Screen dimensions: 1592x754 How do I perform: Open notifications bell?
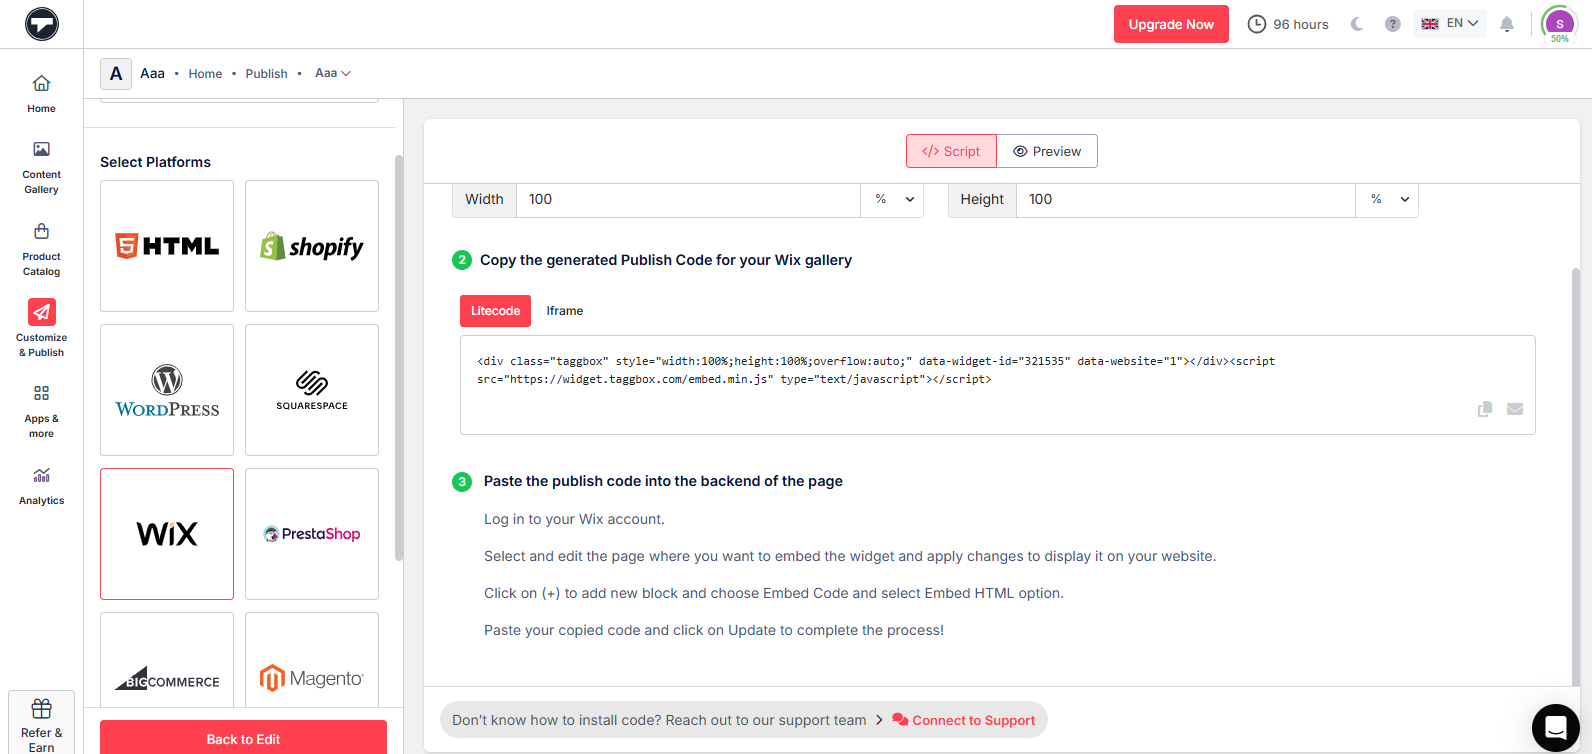(1507, 24)
